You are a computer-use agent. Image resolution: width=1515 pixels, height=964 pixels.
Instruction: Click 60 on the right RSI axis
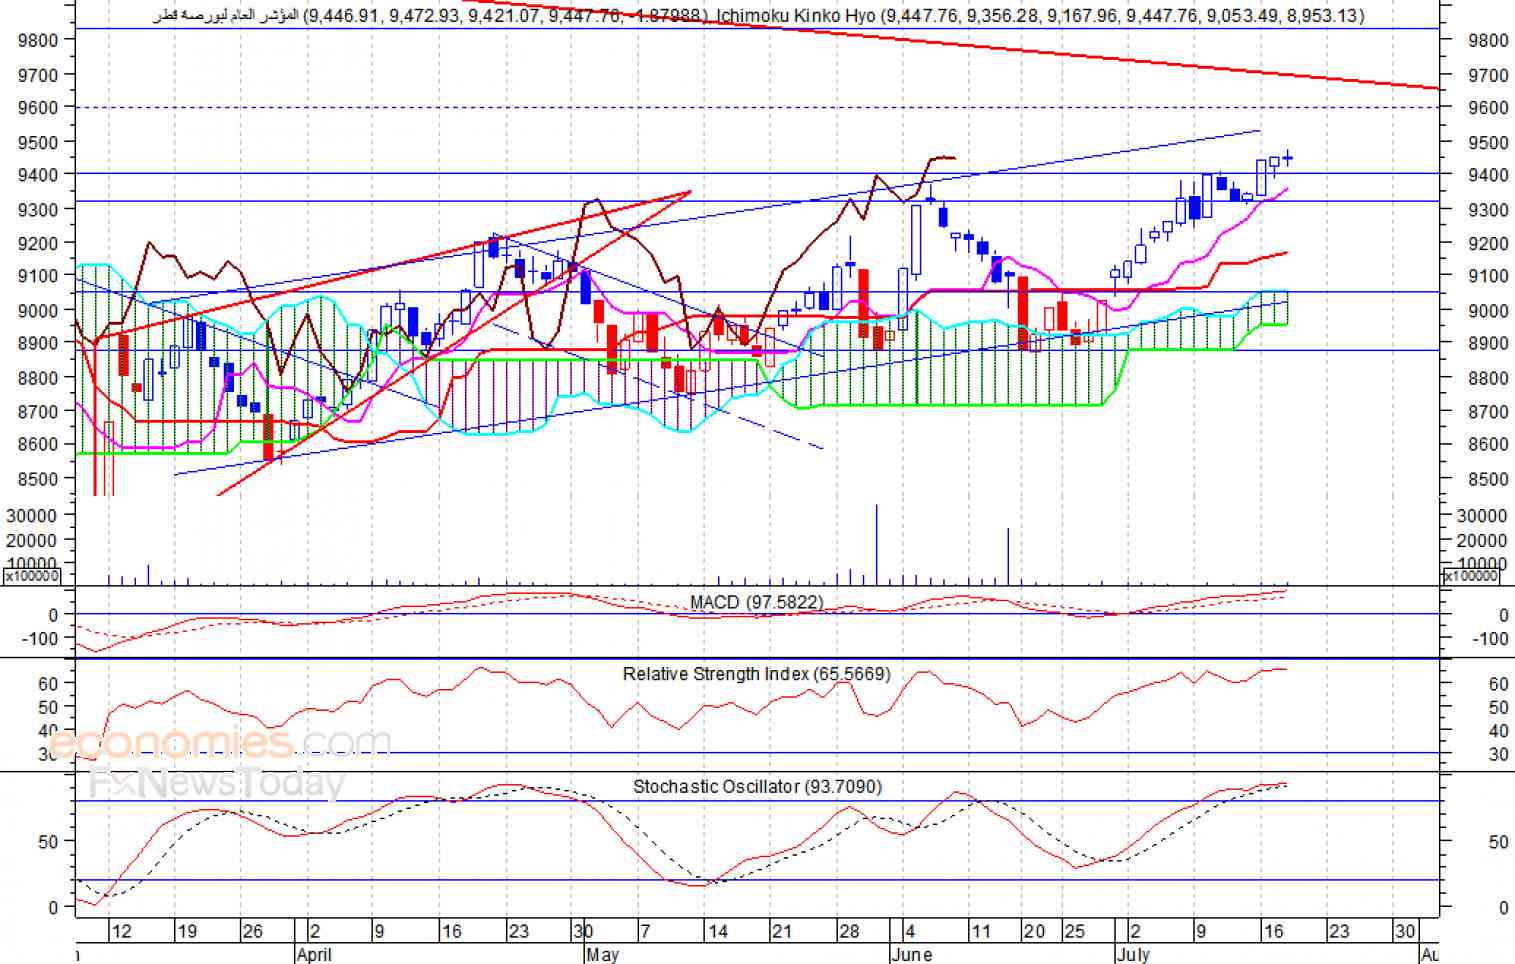(x=1498, y=685)
